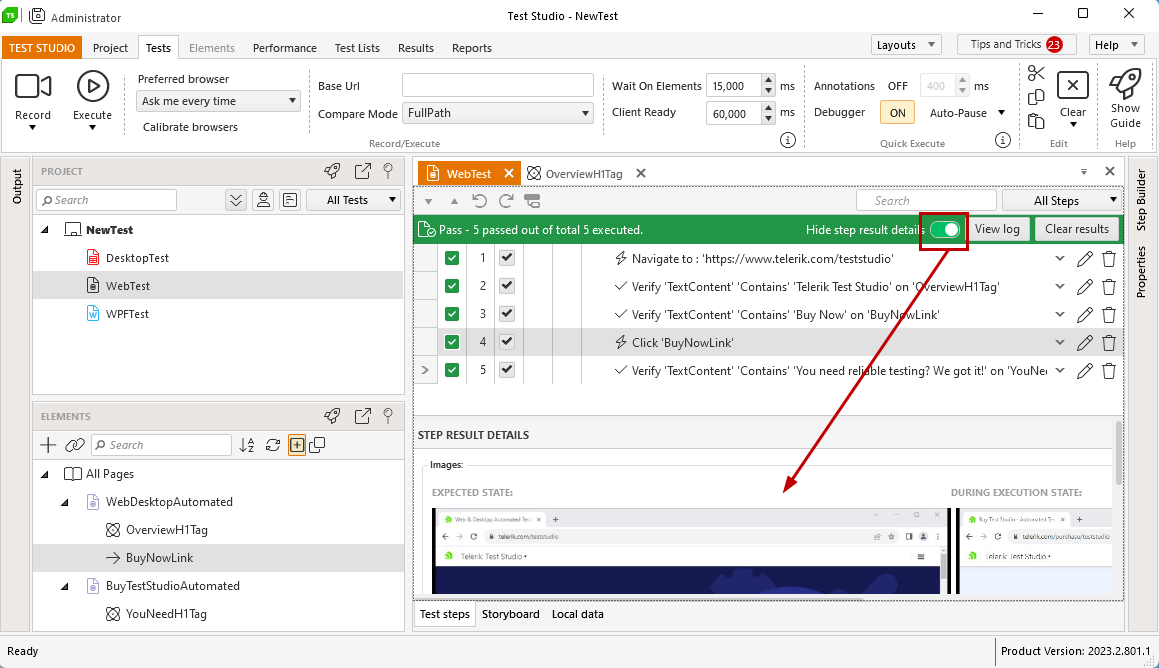Click rocket icon in Project panel header
This screenshot has width=1159, height=668.
tap(333, 171)
